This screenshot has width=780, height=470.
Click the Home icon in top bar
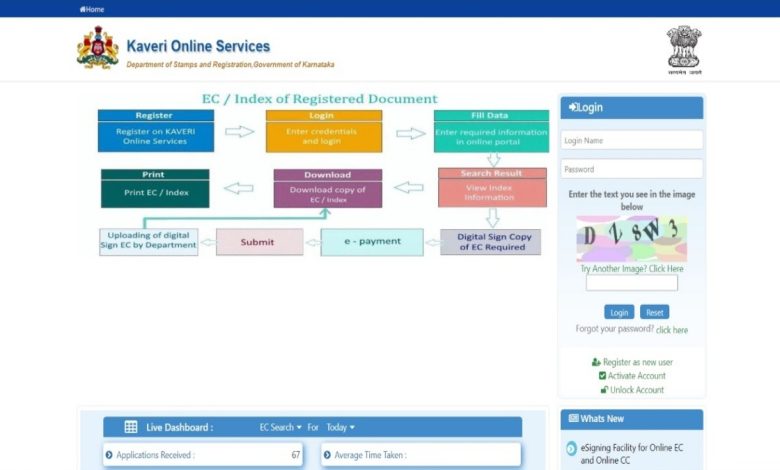82,9
